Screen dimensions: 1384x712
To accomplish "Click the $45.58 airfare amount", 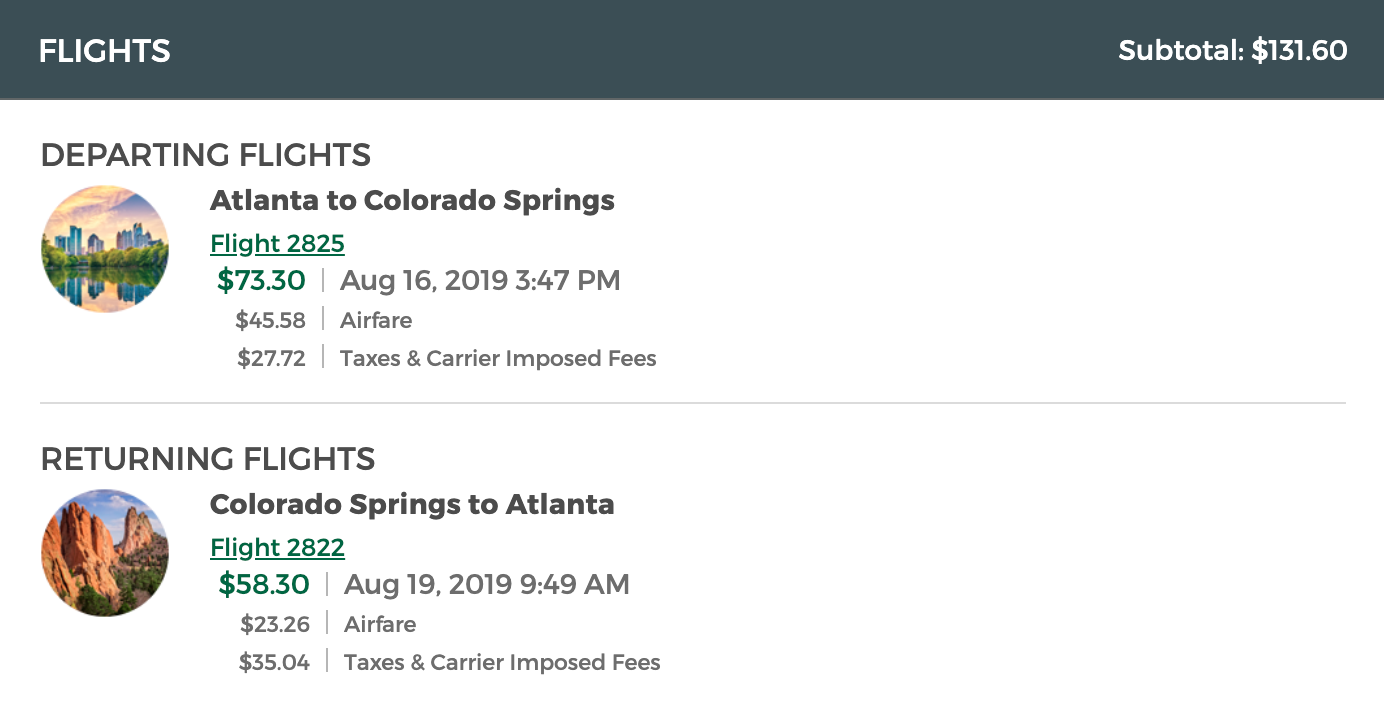I will [270, 321].
